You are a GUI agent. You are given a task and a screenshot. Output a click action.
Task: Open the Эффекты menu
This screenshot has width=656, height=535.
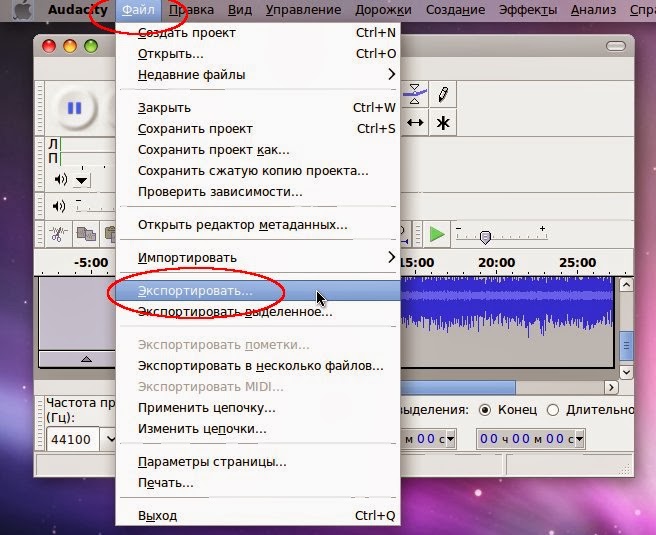(528, 10)
